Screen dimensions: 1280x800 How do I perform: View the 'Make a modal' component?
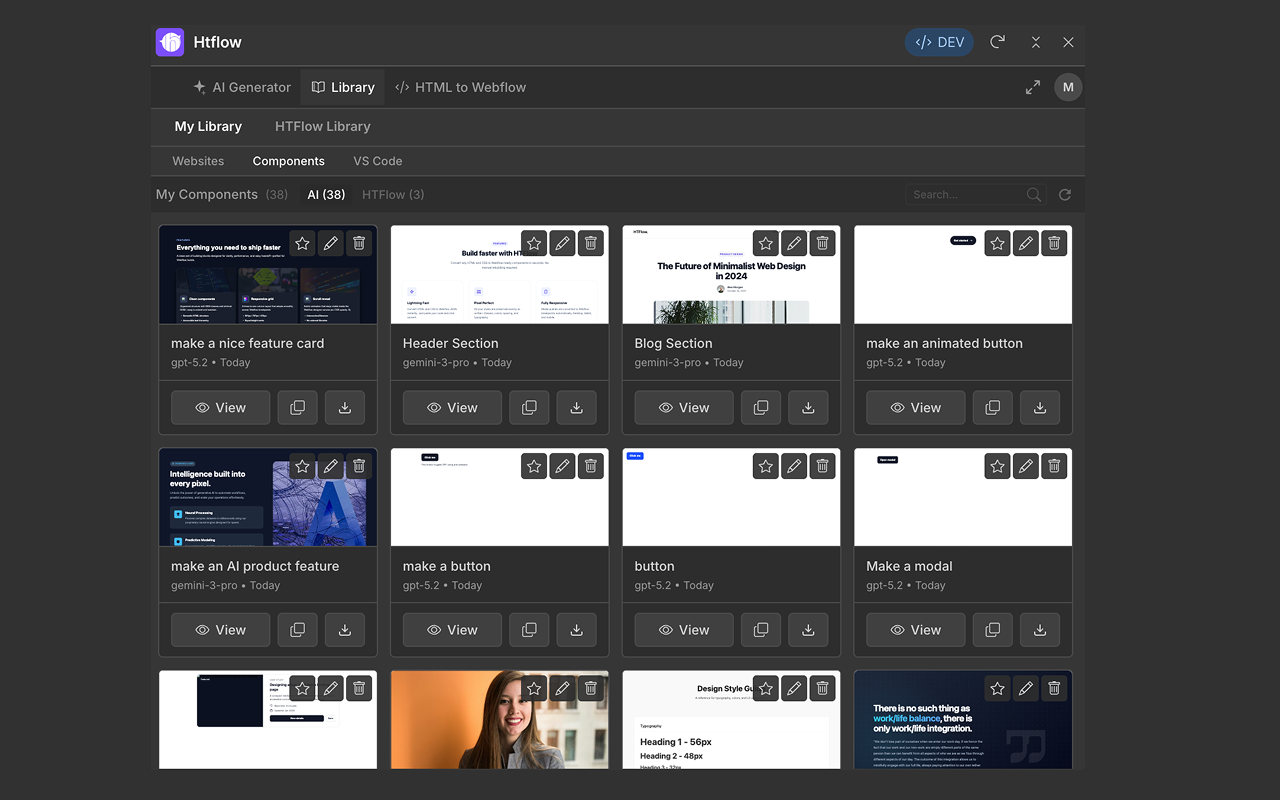[x=917, y=630]
